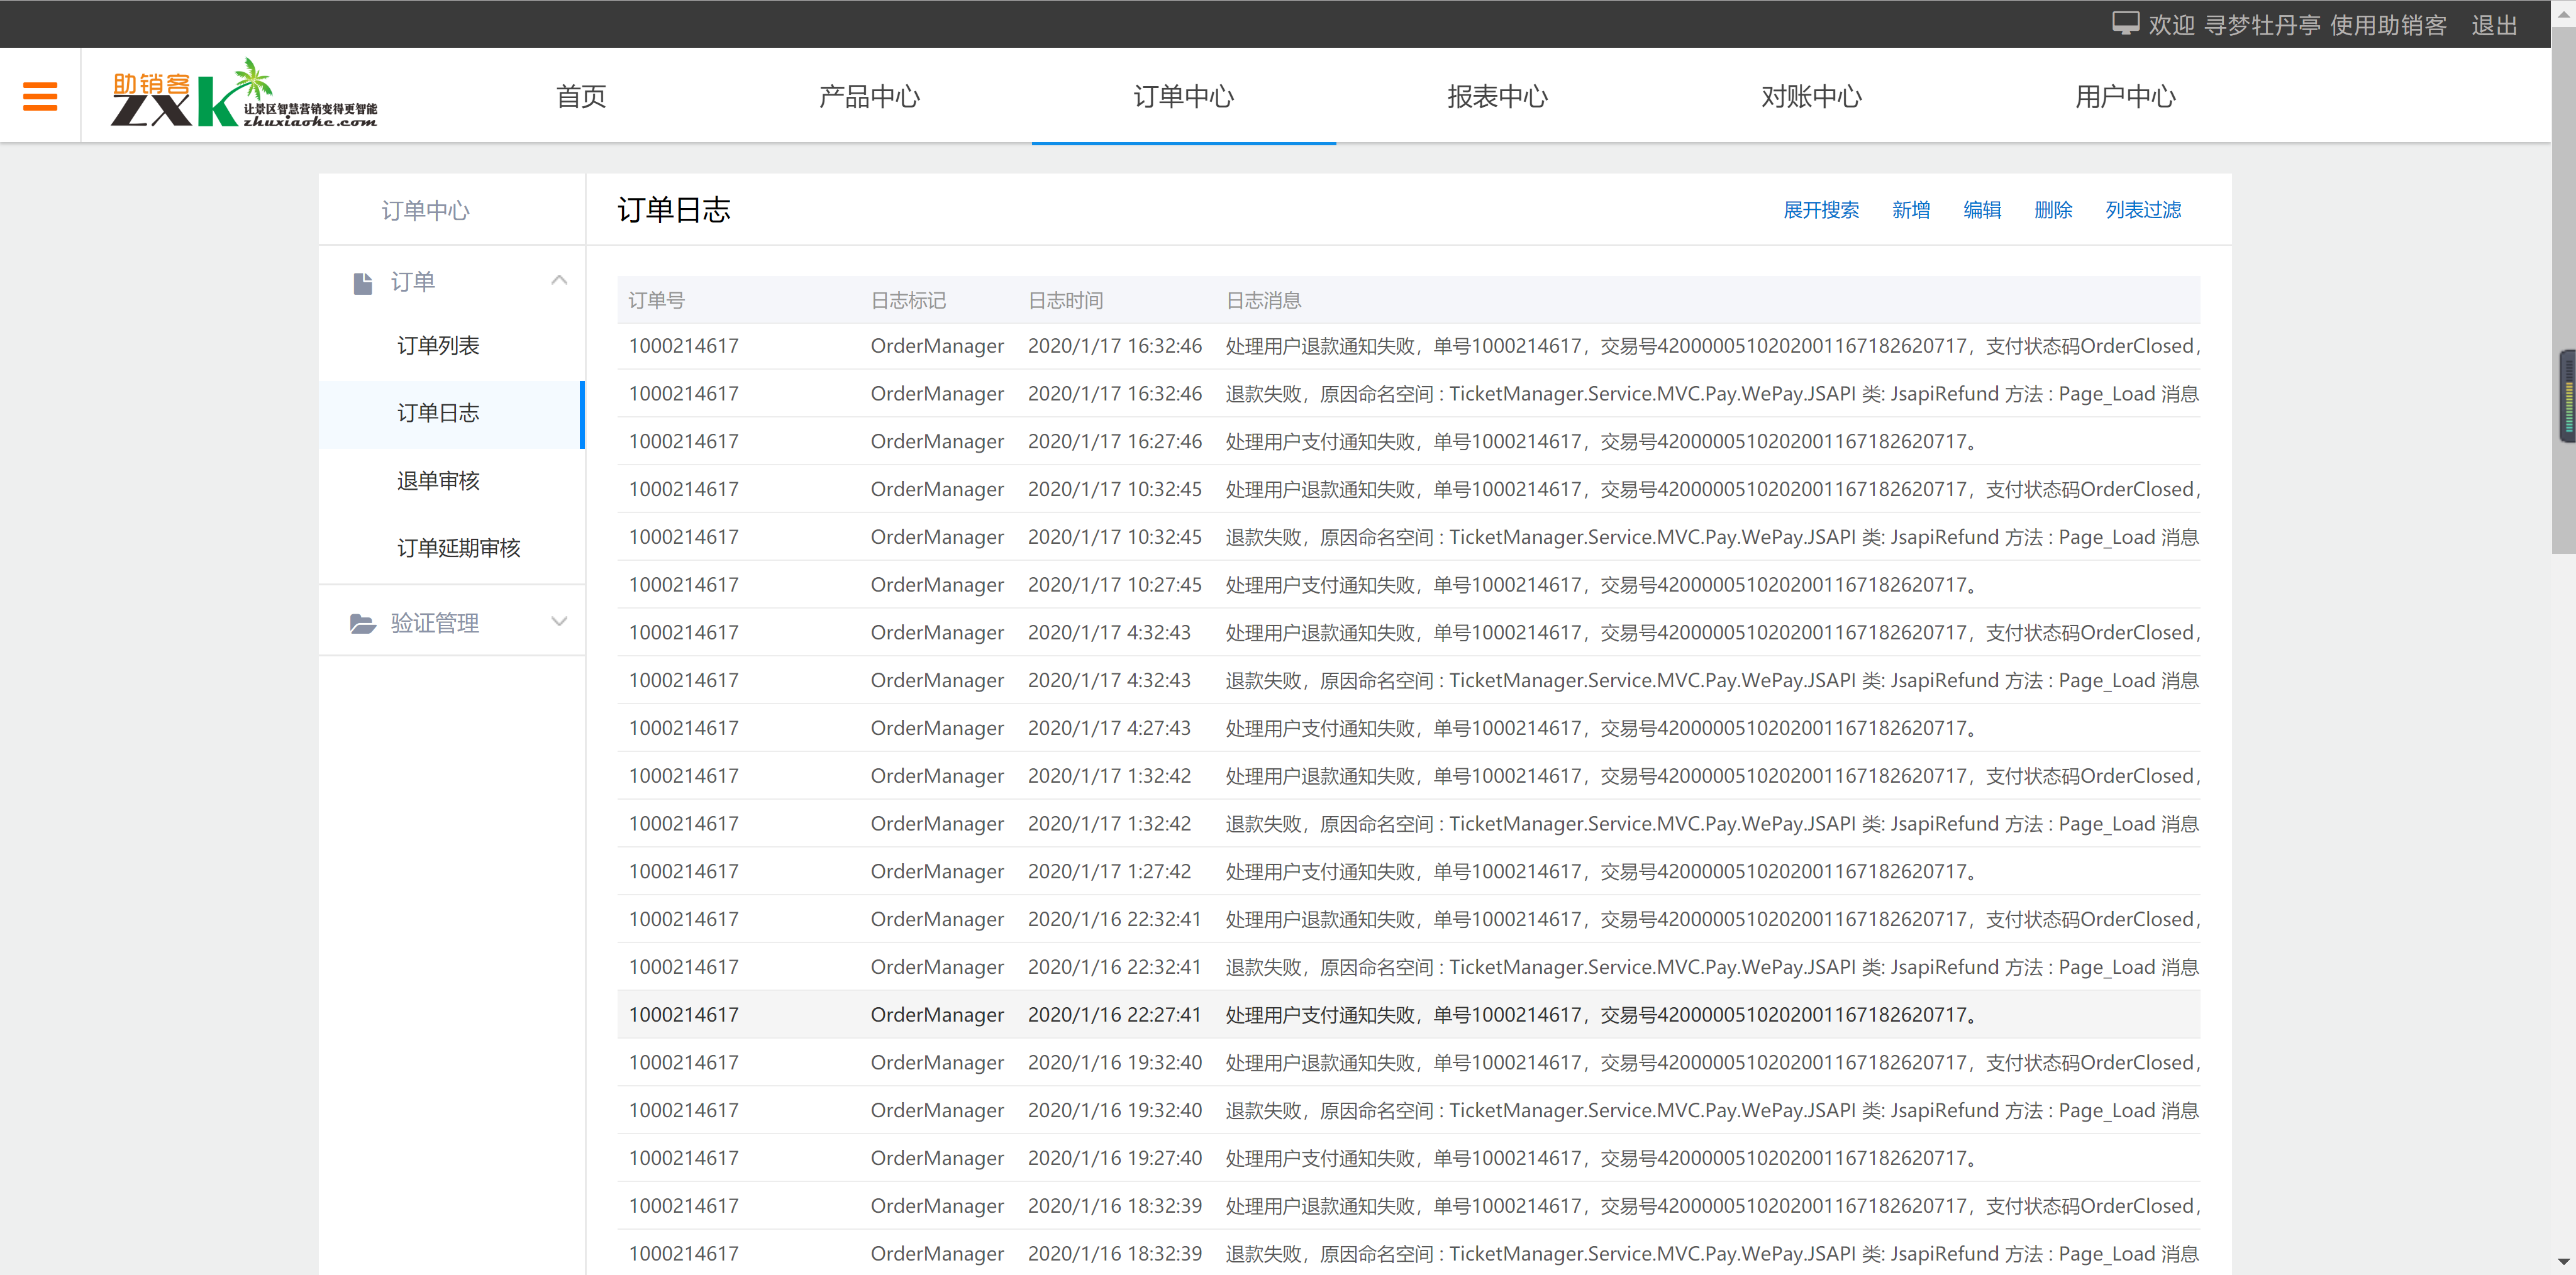Open the hamburger navigation menu

[40, 95]
